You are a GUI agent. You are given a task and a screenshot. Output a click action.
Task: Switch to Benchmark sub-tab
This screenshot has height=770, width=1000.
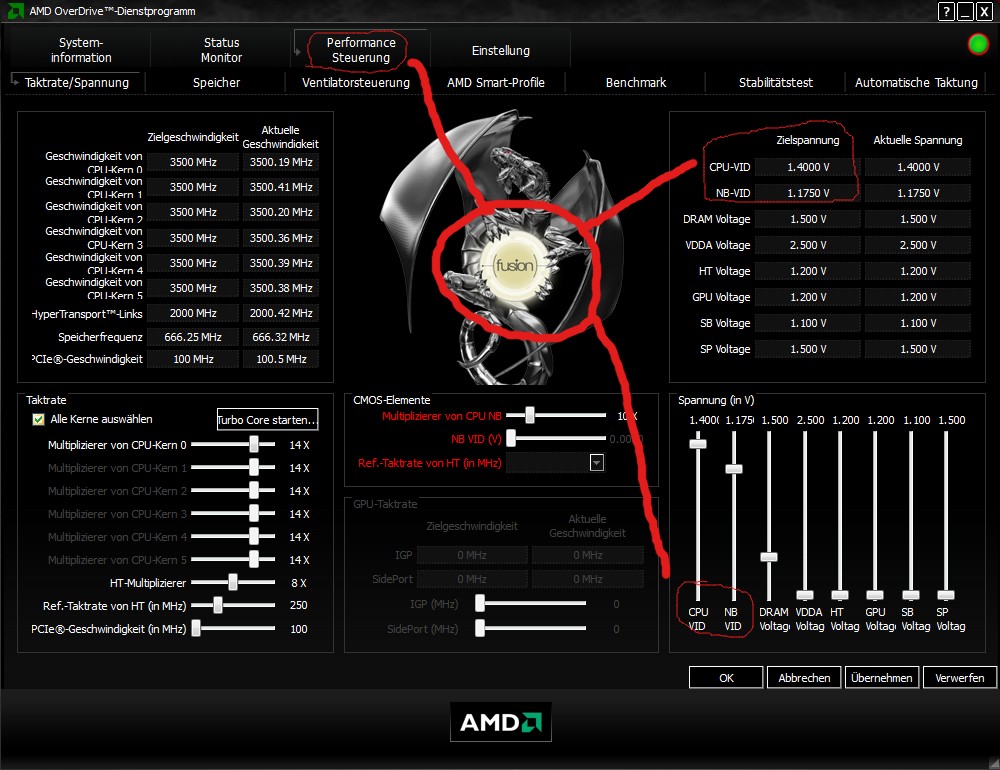[x=636, y=82]
